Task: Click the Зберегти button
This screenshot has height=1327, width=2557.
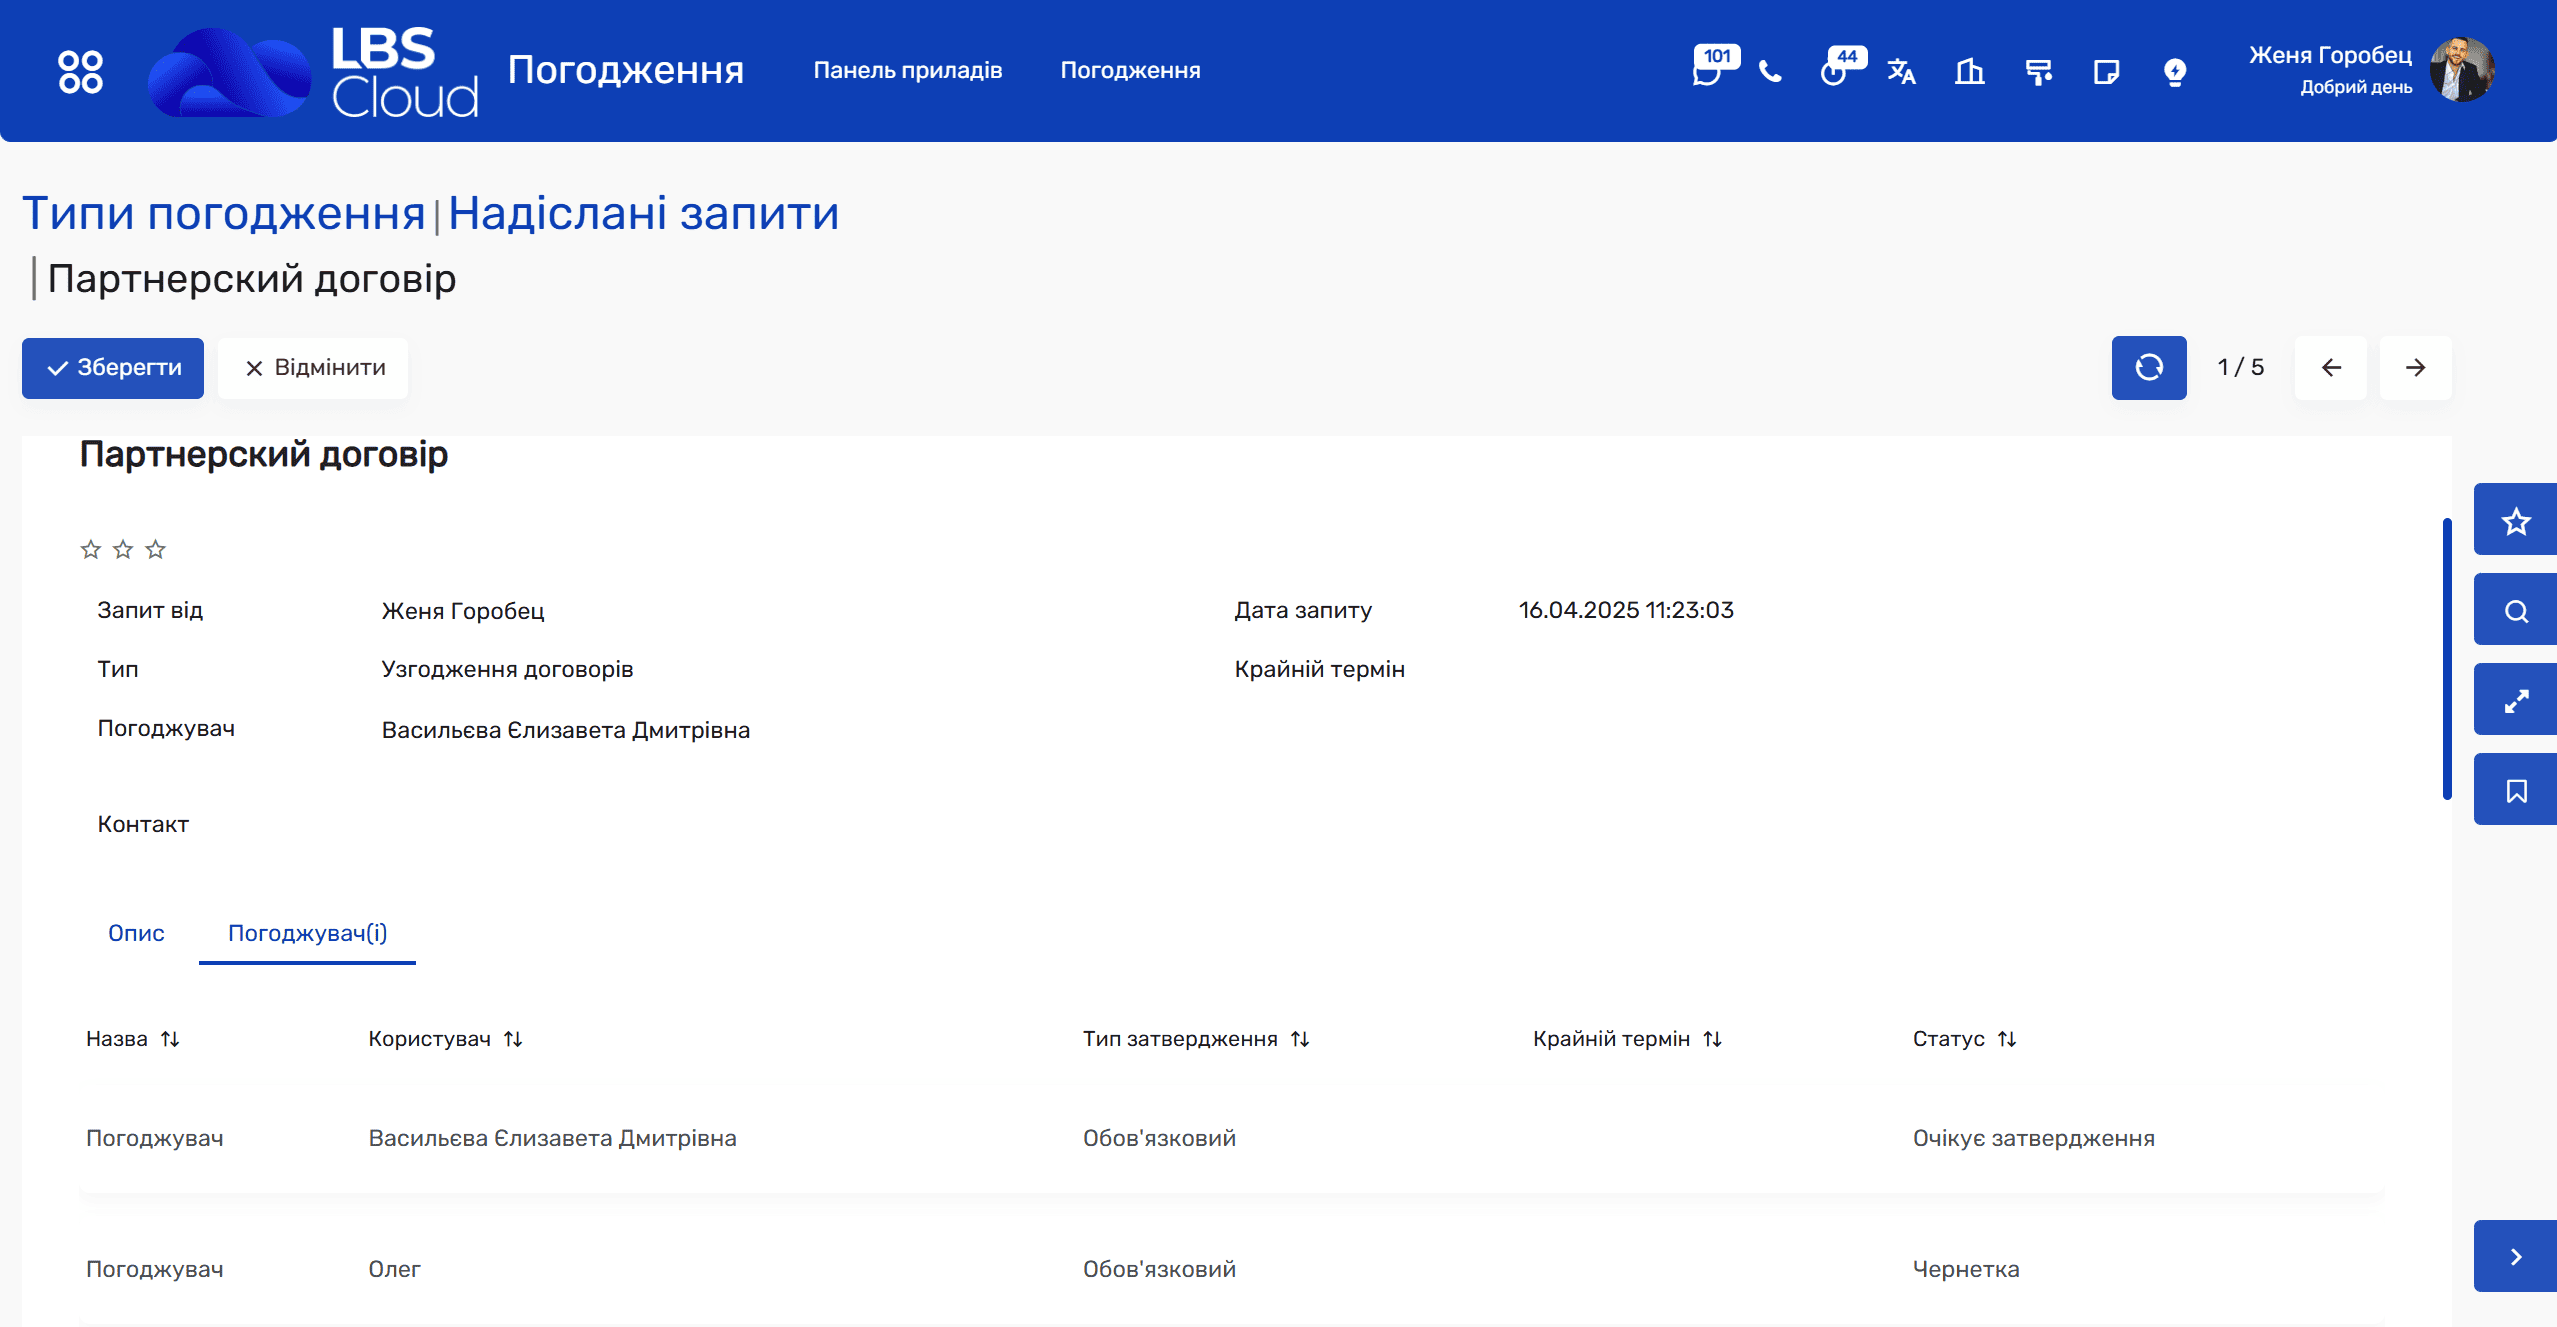Action: coord(113,368)
